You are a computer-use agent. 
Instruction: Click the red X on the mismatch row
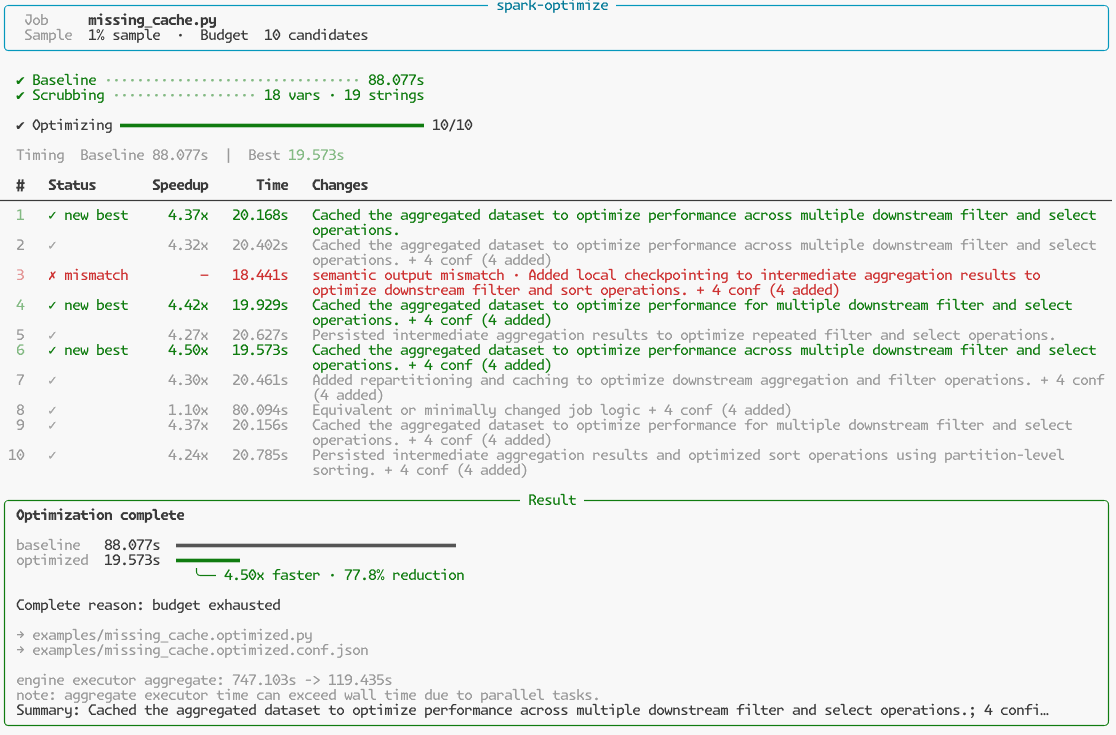coord(52,275)
